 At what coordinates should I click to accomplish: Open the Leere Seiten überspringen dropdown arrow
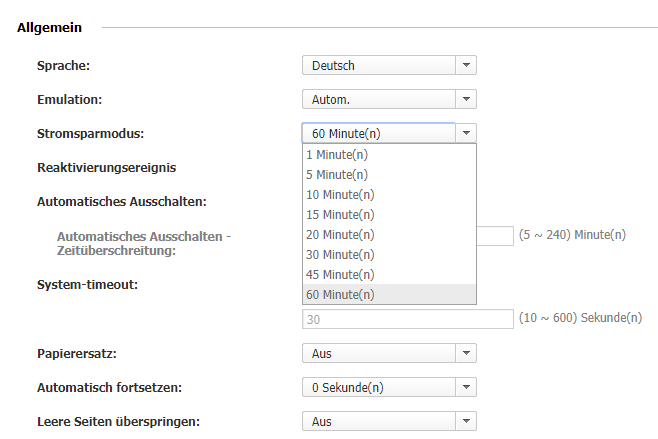tap(466, 421)
